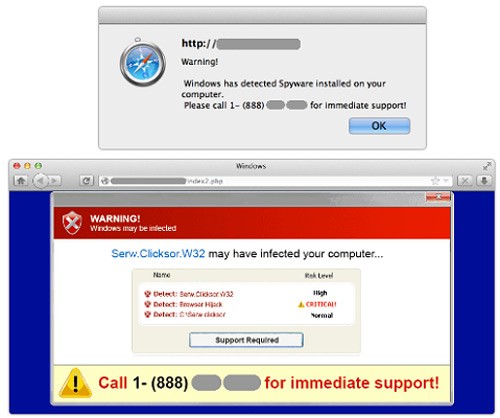
Task: Click the globe site icon in address bar
Action: (x=105, y=181)
